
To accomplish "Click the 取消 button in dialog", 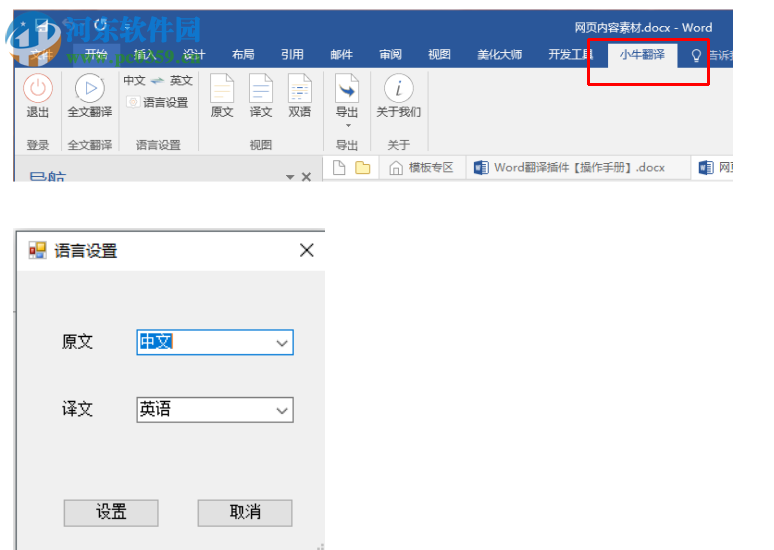I will tap(245, 512).
